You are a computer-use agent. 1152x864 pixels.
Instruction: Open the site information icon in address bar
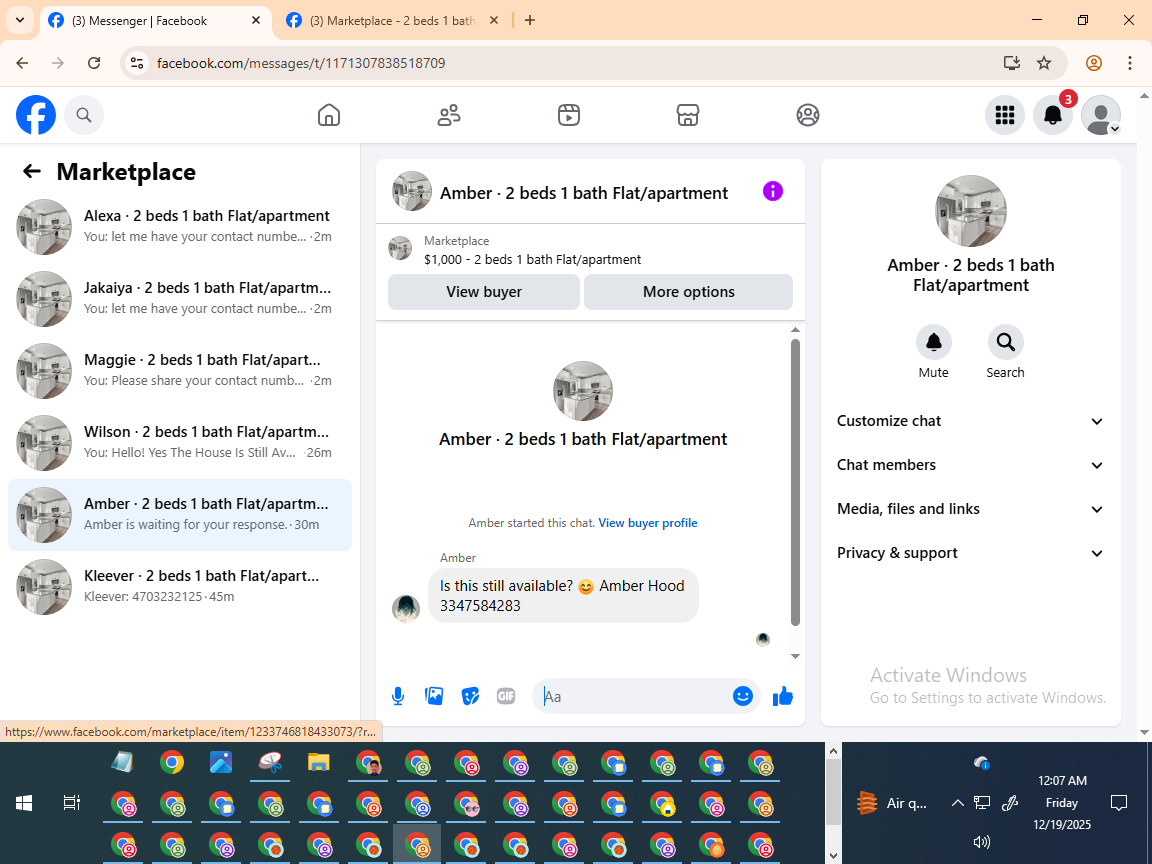[x=137, y=63]
